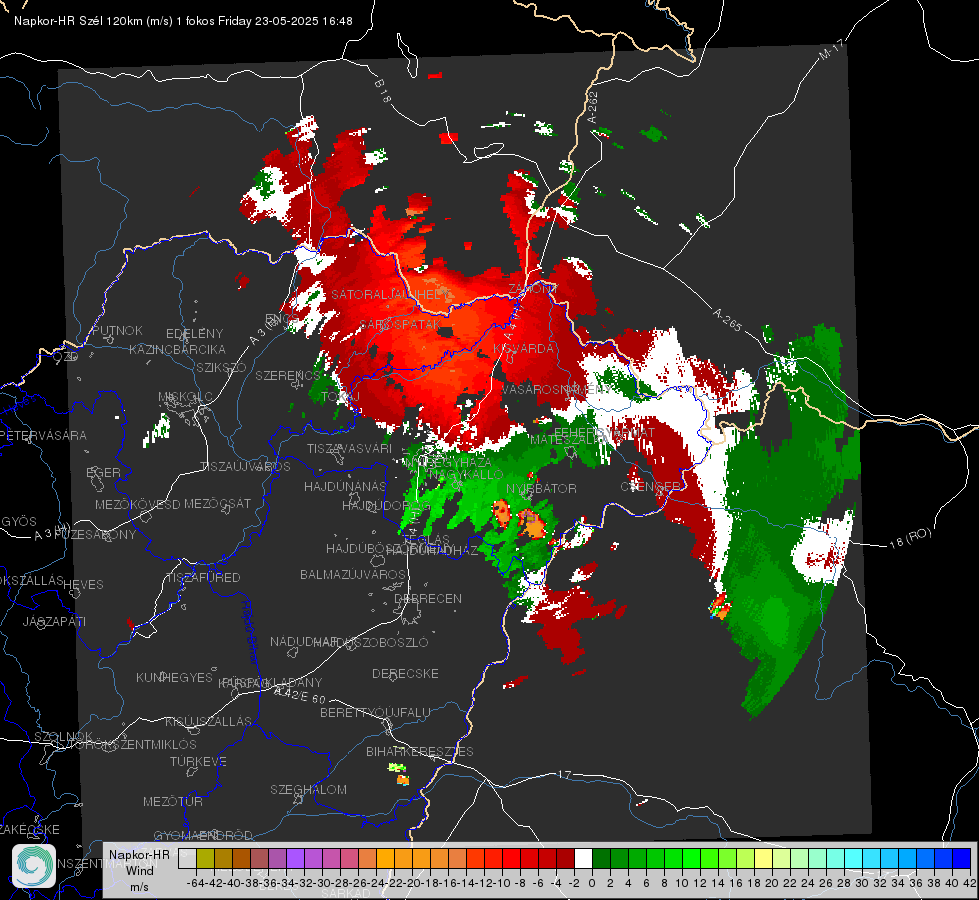Click the NAGYKÁLLÓ city label

466,475
